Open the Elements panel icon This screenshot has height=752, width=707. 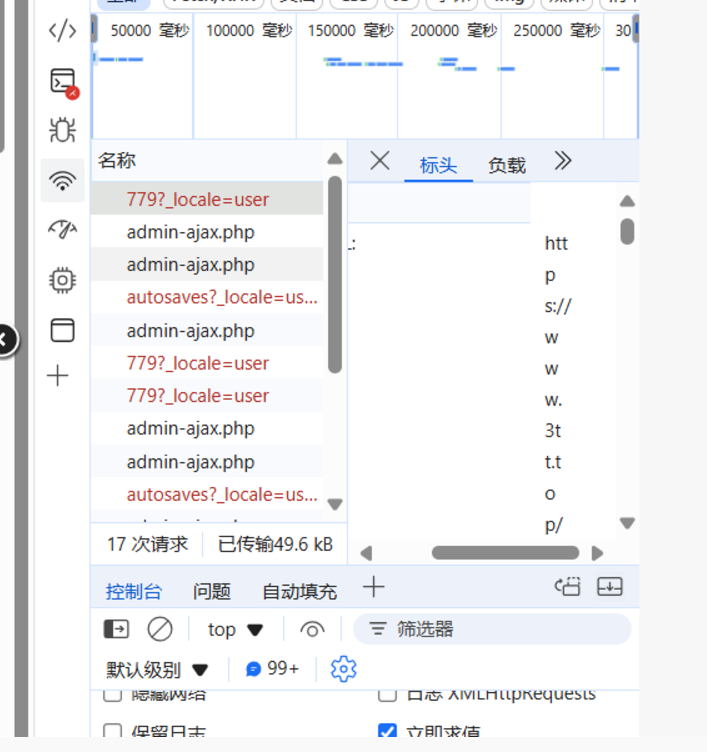pyautogui.click(x=62, y=31)
